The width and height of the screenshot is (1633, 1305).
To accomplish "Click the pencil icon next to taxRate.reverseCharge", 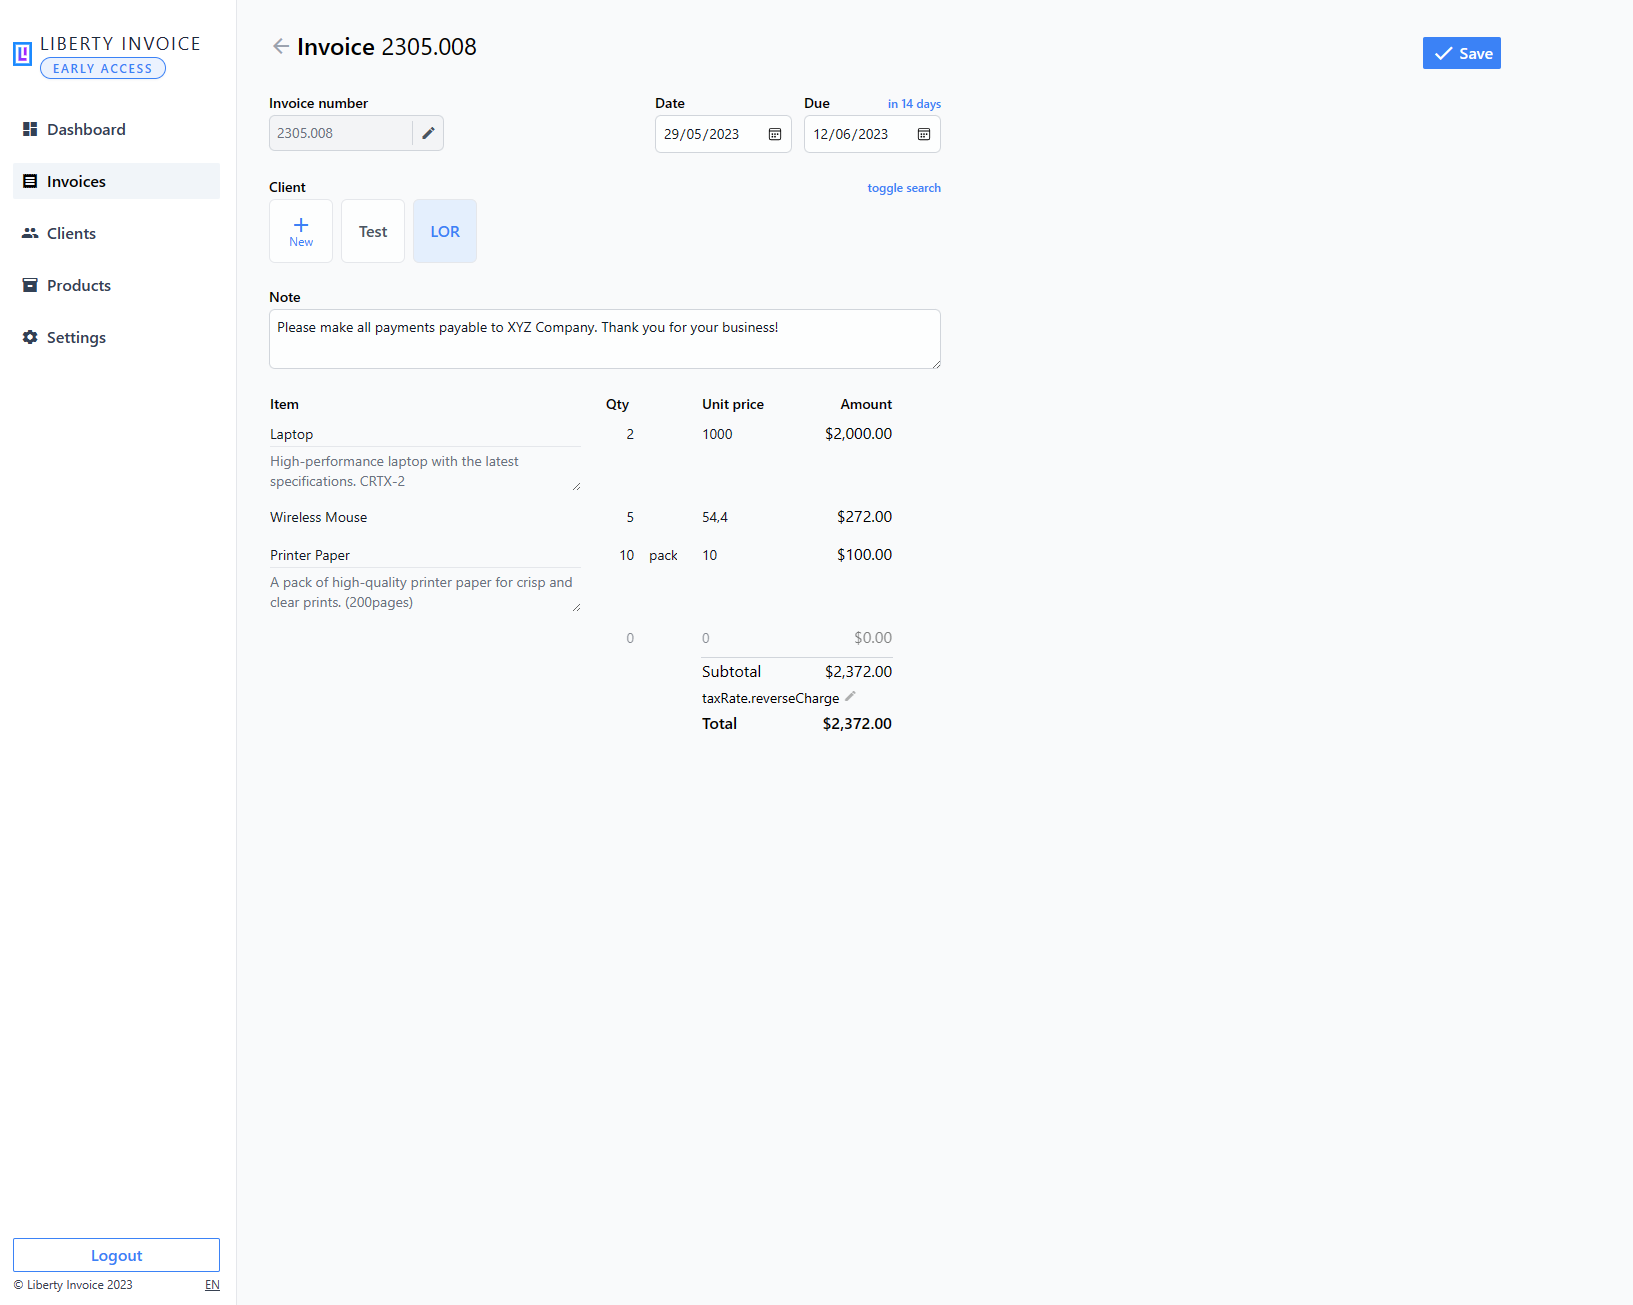I will tap(850, 697).
